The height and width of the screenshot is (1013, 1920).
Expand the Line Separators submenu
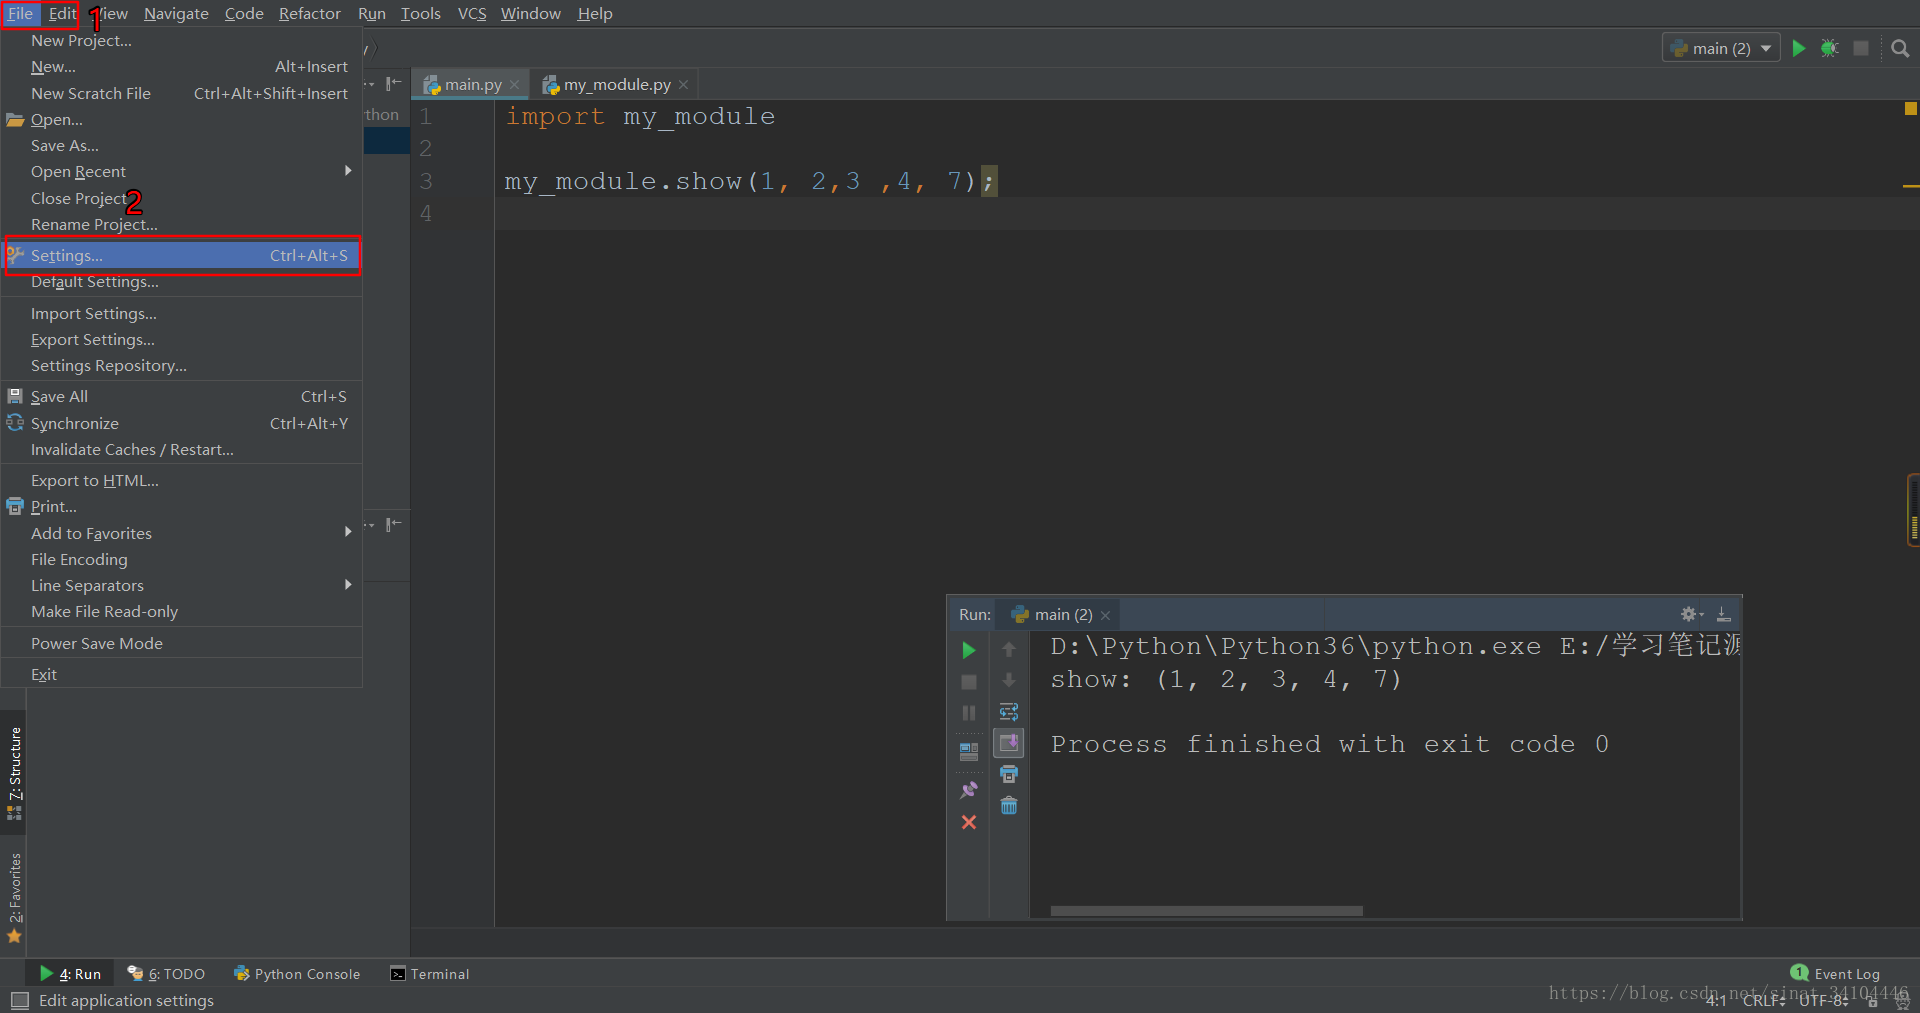coord(181,585)
